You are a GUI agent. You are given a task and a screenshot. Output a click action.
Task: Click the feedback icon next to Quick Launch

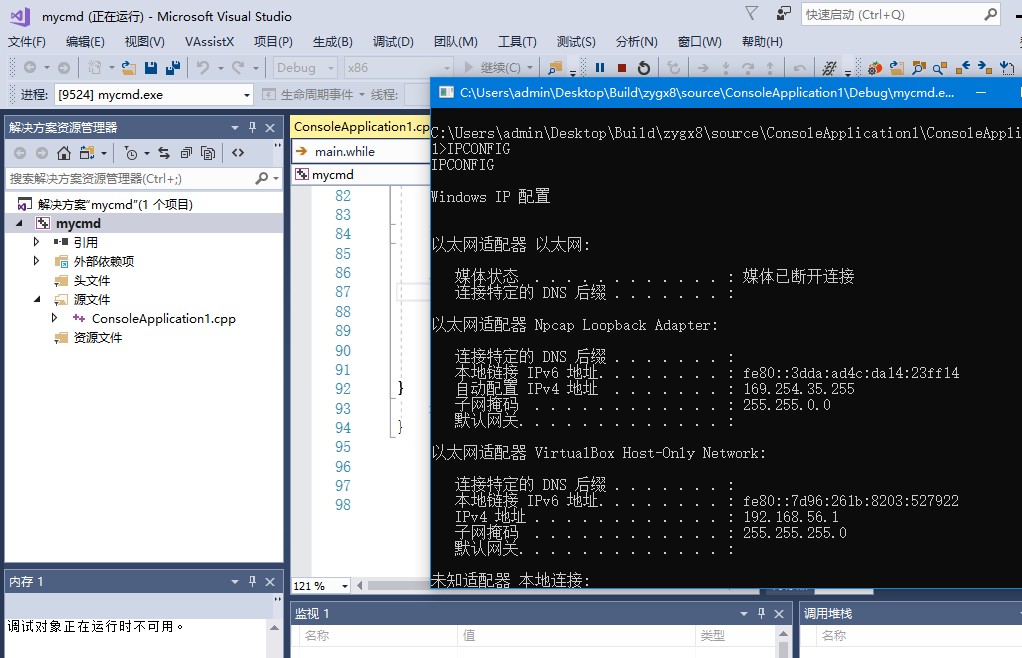[x=783, y=14]
